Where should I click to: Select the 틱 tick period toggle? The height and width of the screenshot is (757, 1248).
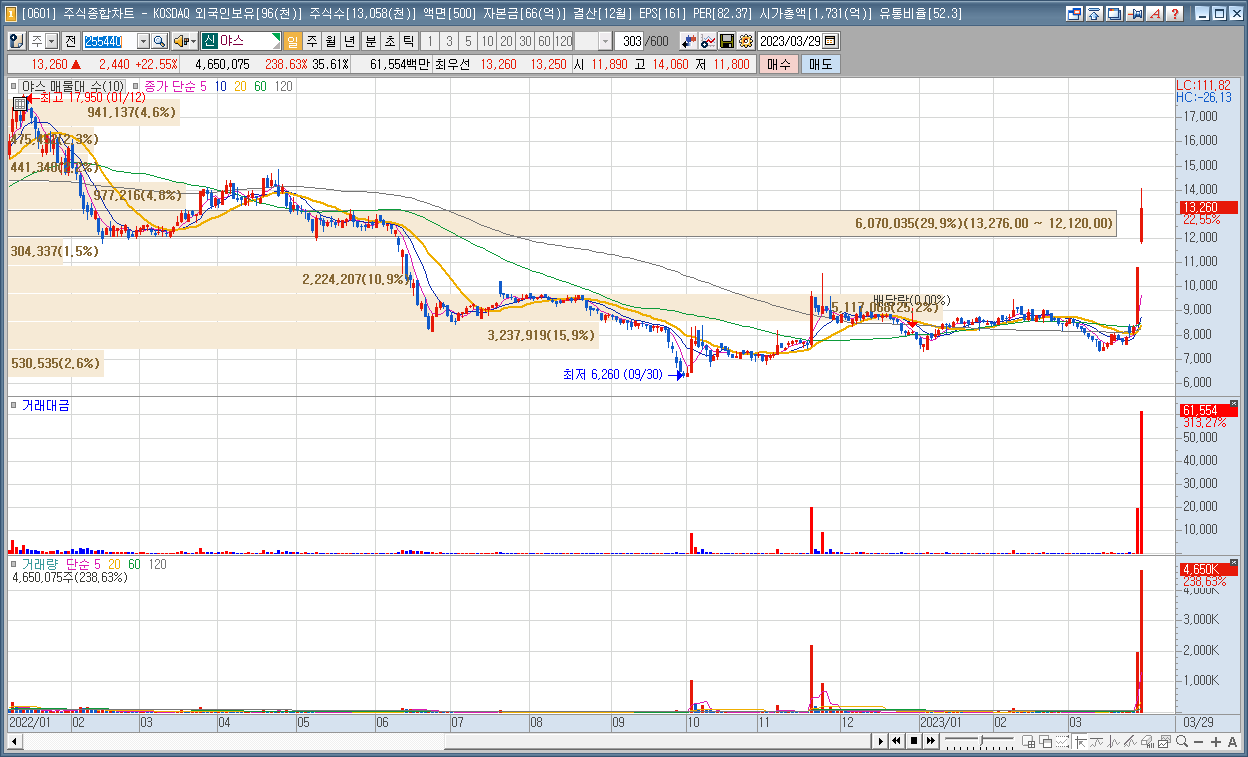coord(408,41)
